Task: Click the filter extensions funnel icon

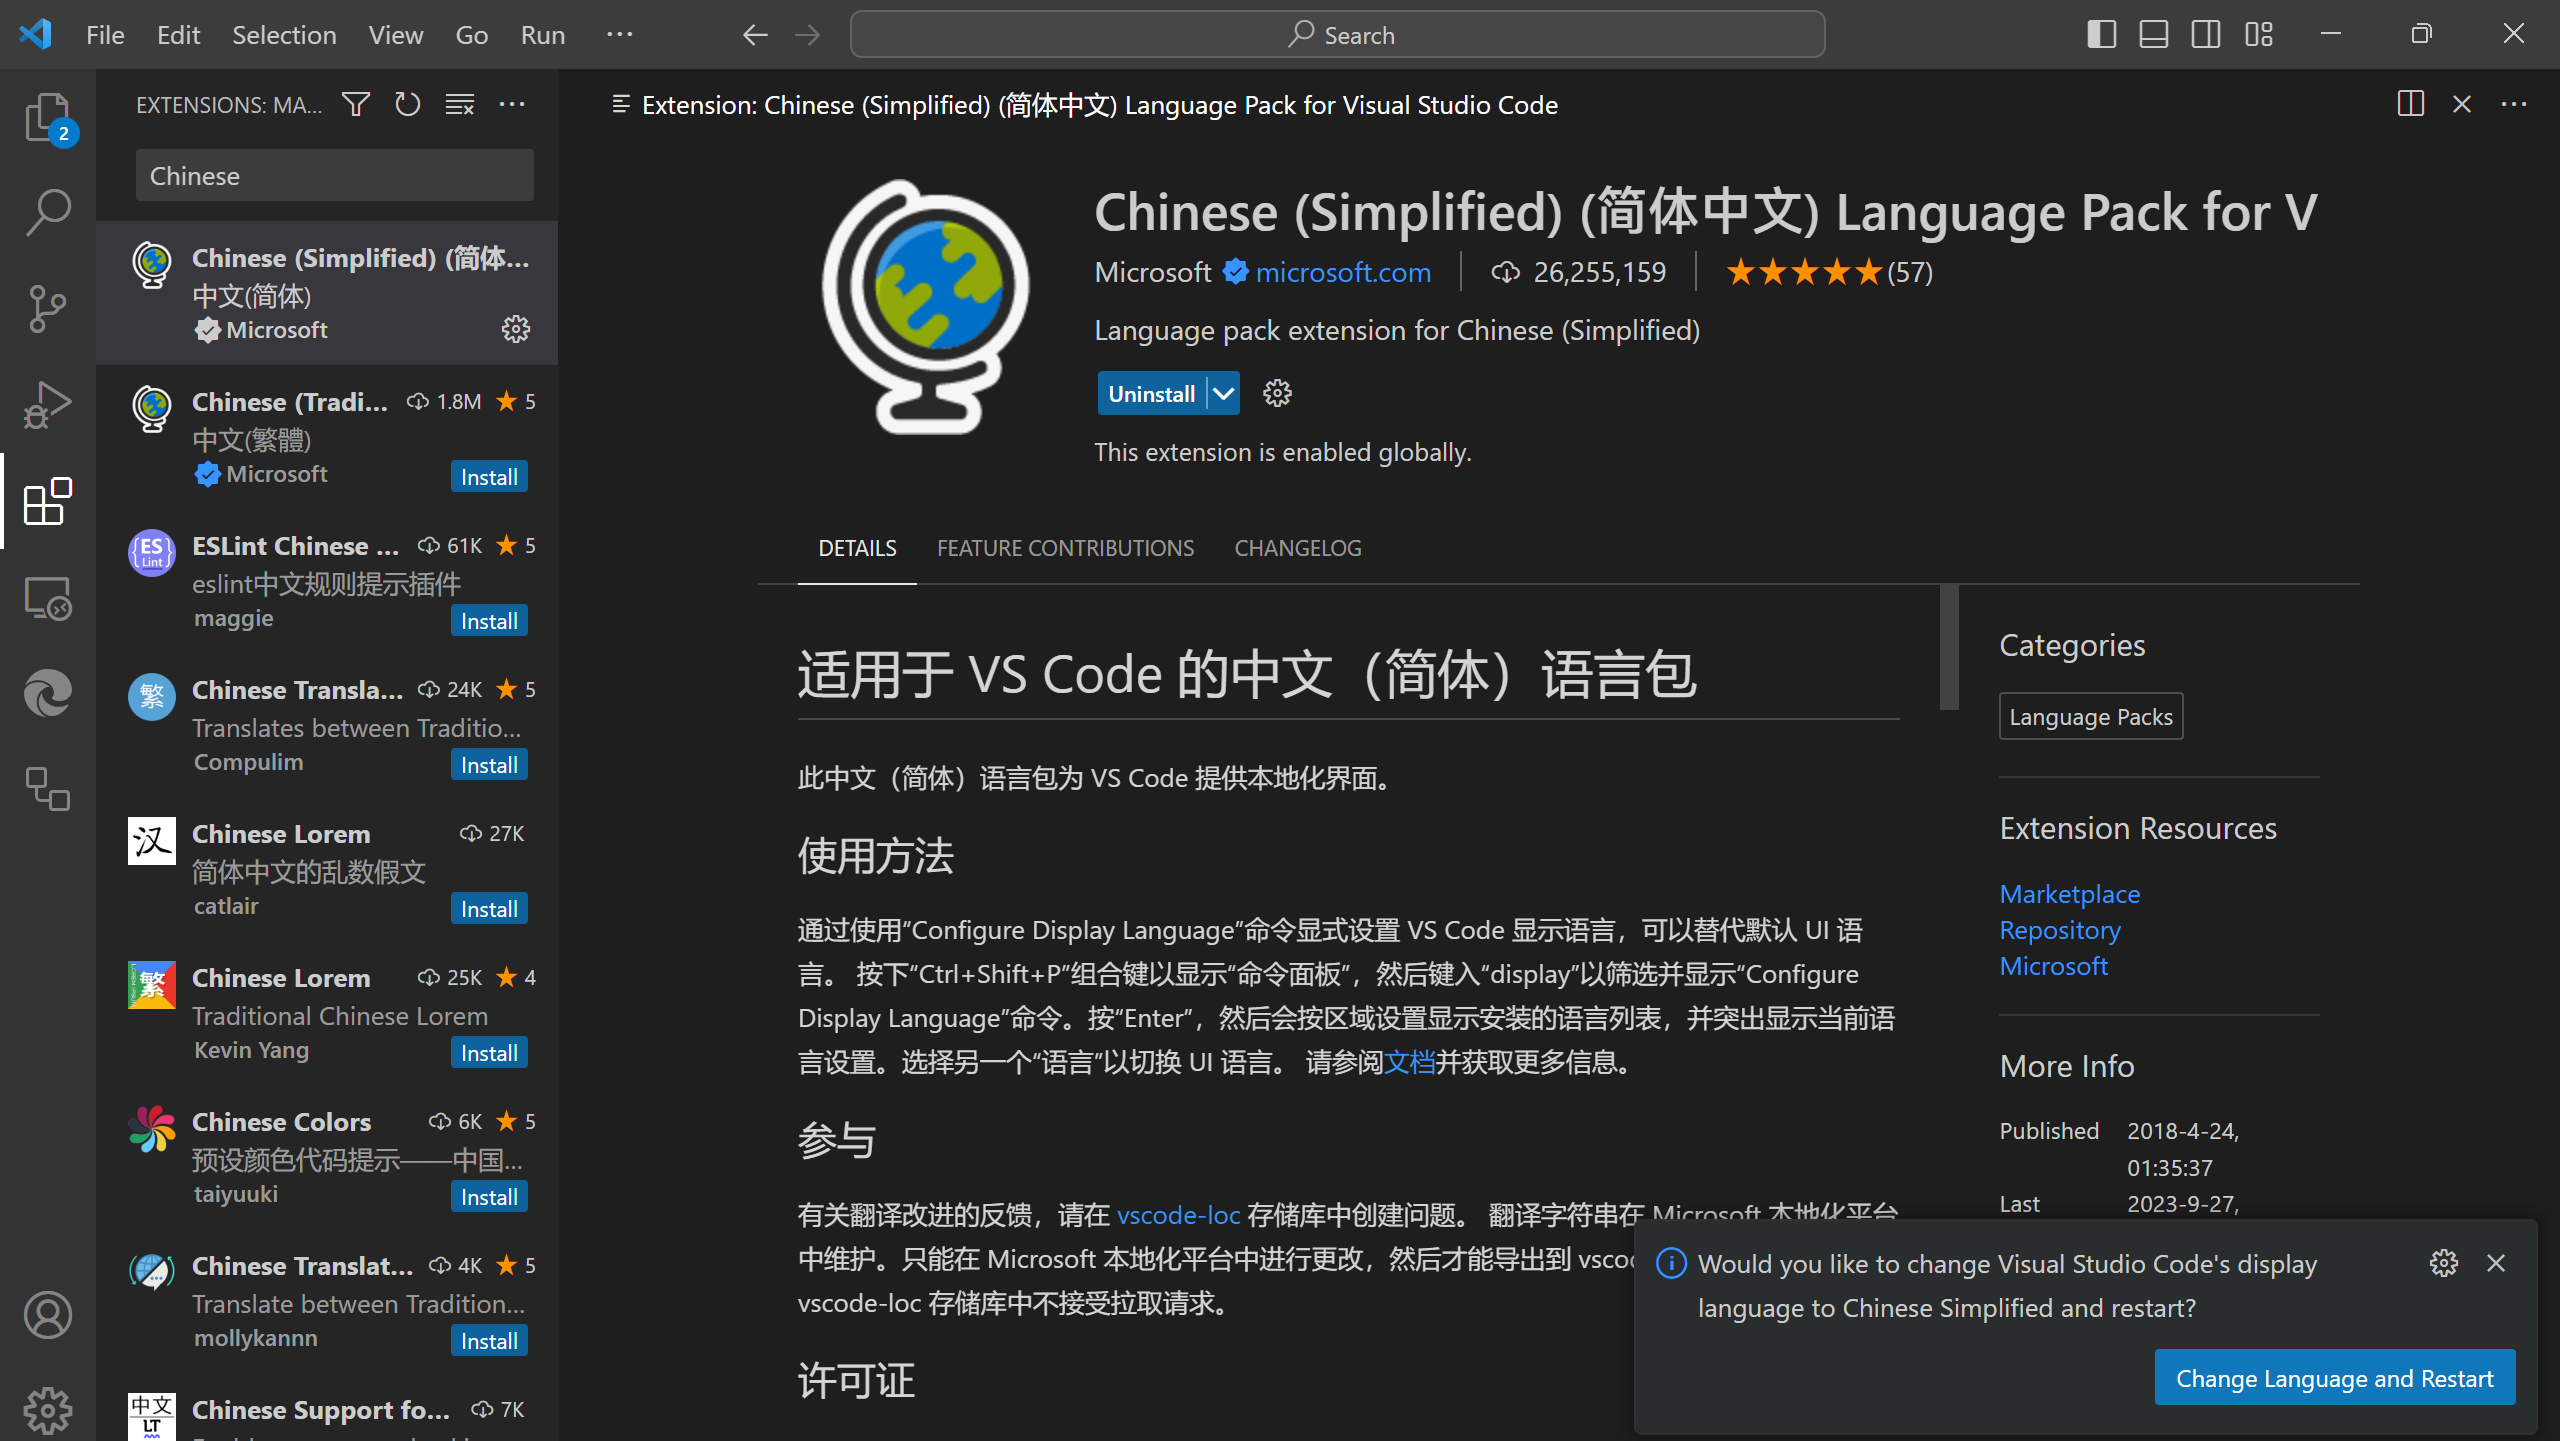Action: (356, 104)
